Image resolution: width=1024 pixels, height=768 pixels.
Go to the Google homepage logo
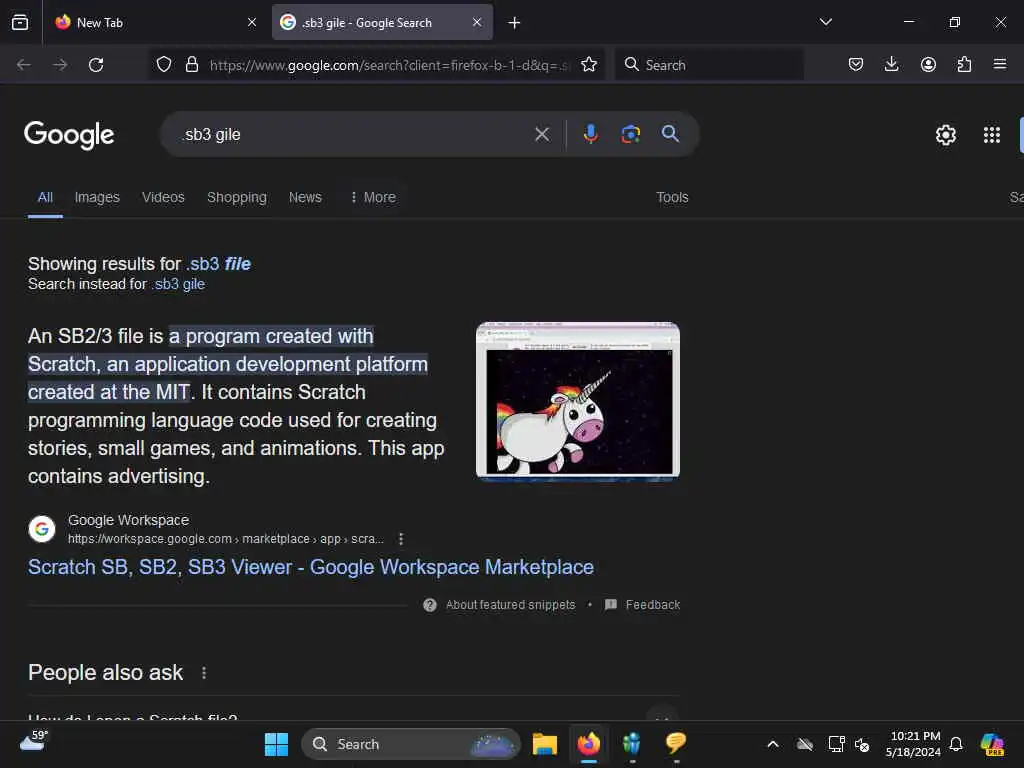click(69, 135)
